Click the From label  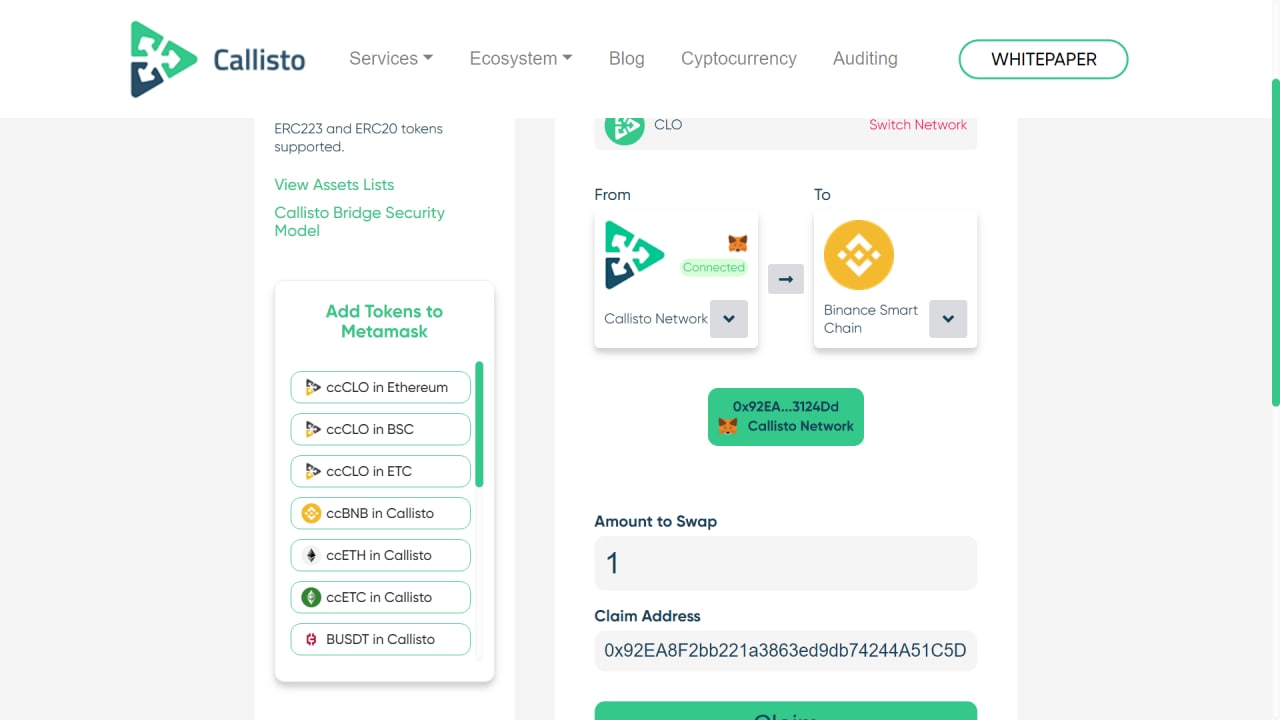(x=612, y=195)
